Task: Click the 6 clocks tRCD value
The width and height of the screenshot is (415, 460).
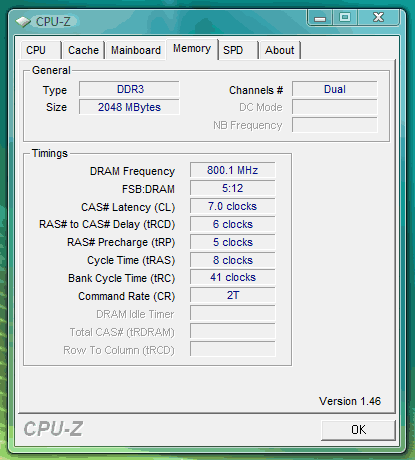Action: pos(233,224)
